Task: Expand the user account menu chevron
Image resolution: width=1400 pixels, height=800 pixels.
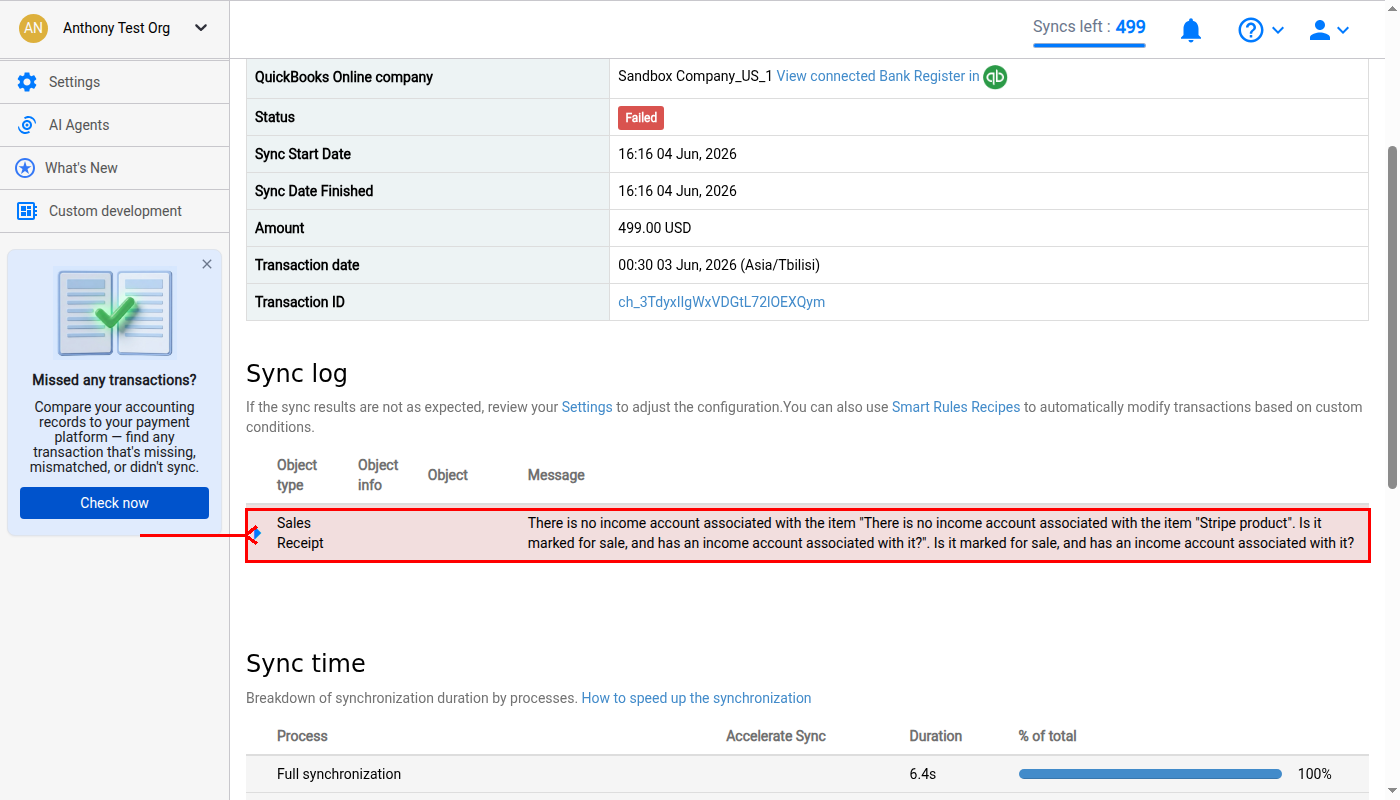Action: tap(1343, 31)
